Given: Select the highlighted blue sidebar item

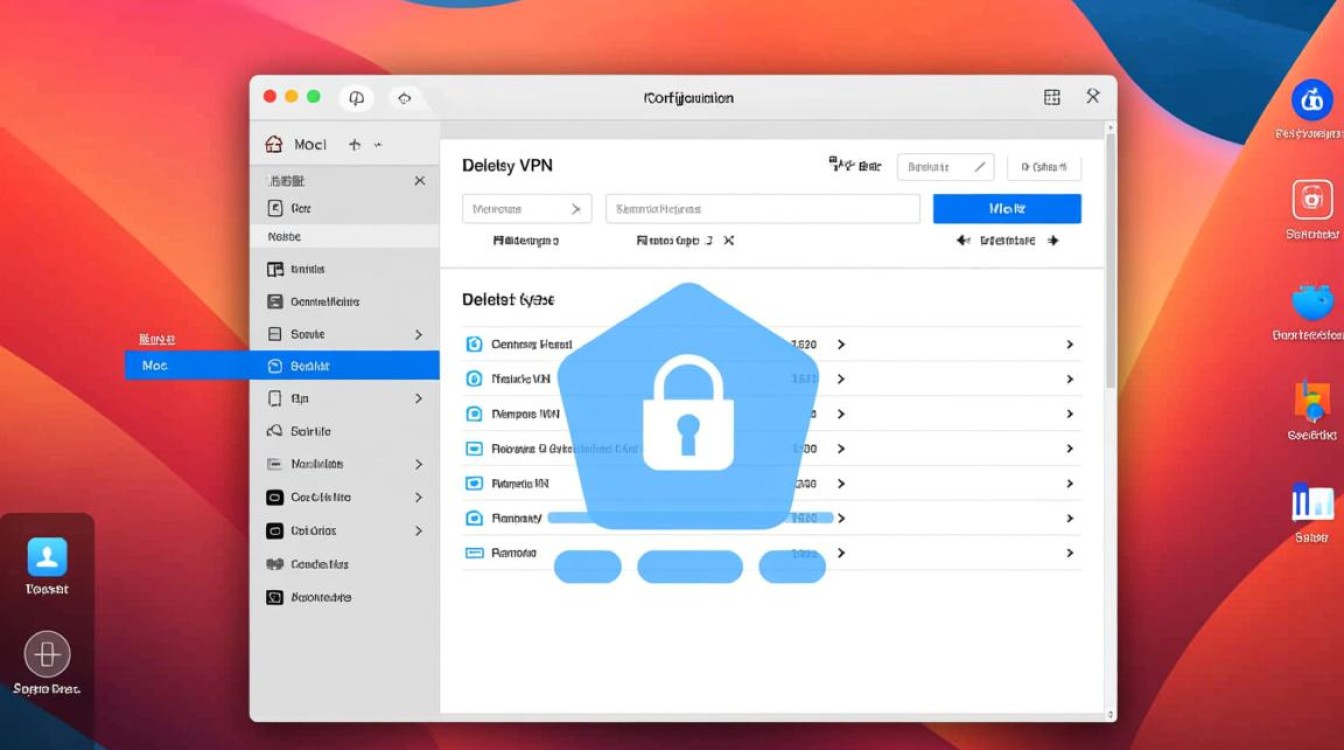Looking at the screenshot, I should pos(344,366).
